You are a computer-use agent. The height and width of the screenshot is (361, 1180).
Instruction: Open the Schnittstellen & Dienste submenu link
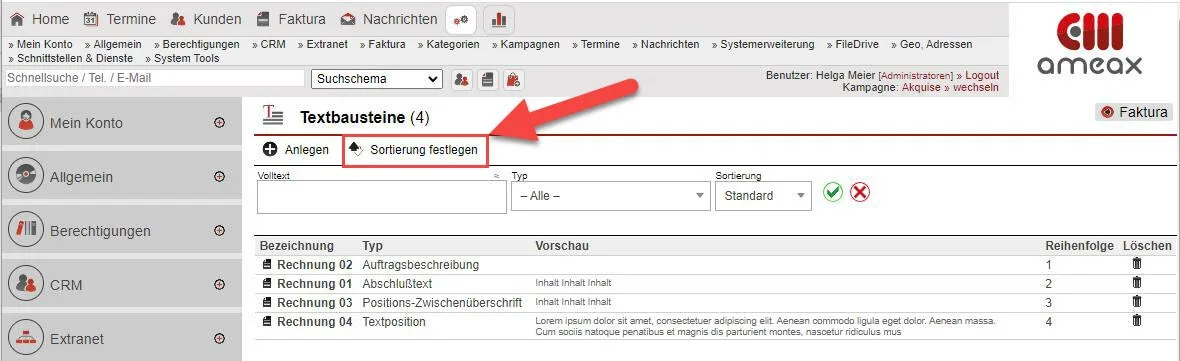coord(71,58)
